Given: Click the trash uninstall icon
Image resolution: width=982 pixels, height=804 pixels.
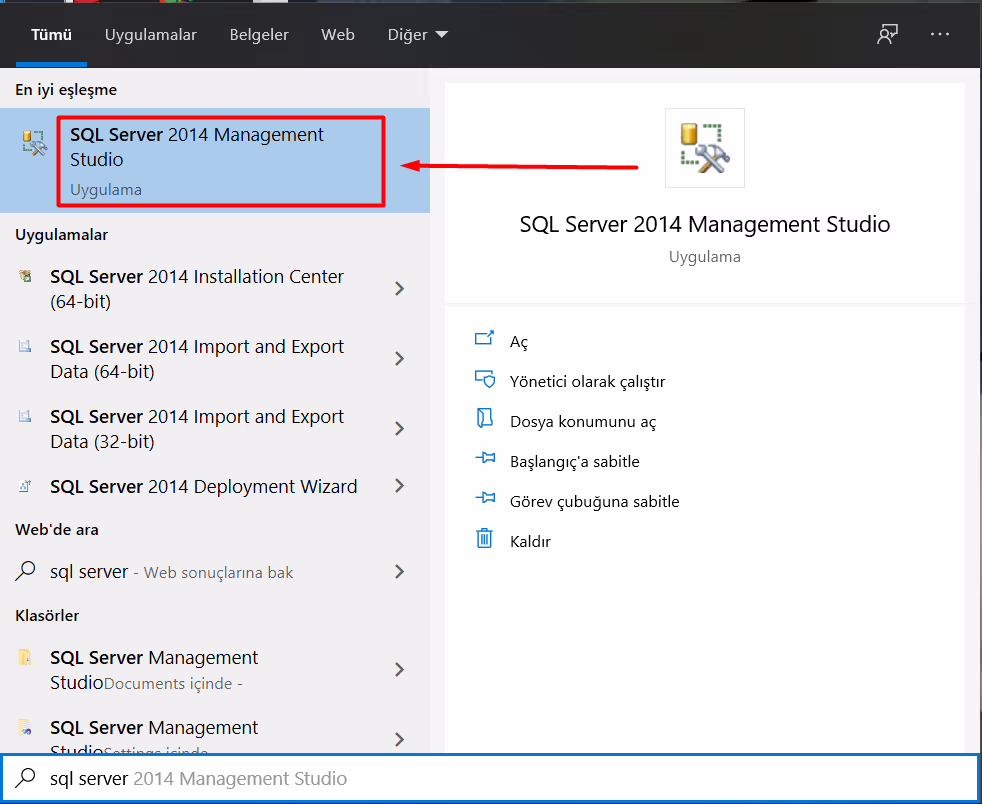Looking at the screenshot, I should pos(484,538).
